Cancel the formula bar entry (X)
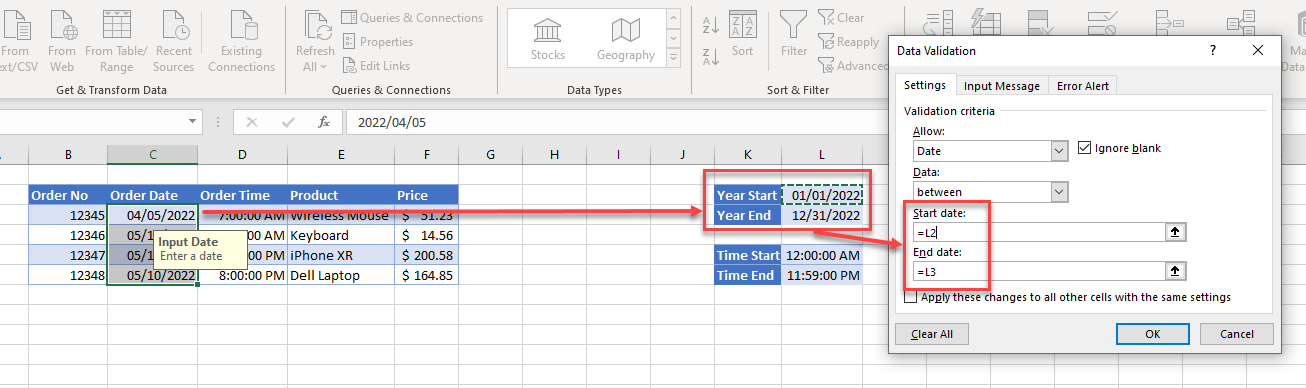This screenshot has height=388, width=1306. pos(252,122)
